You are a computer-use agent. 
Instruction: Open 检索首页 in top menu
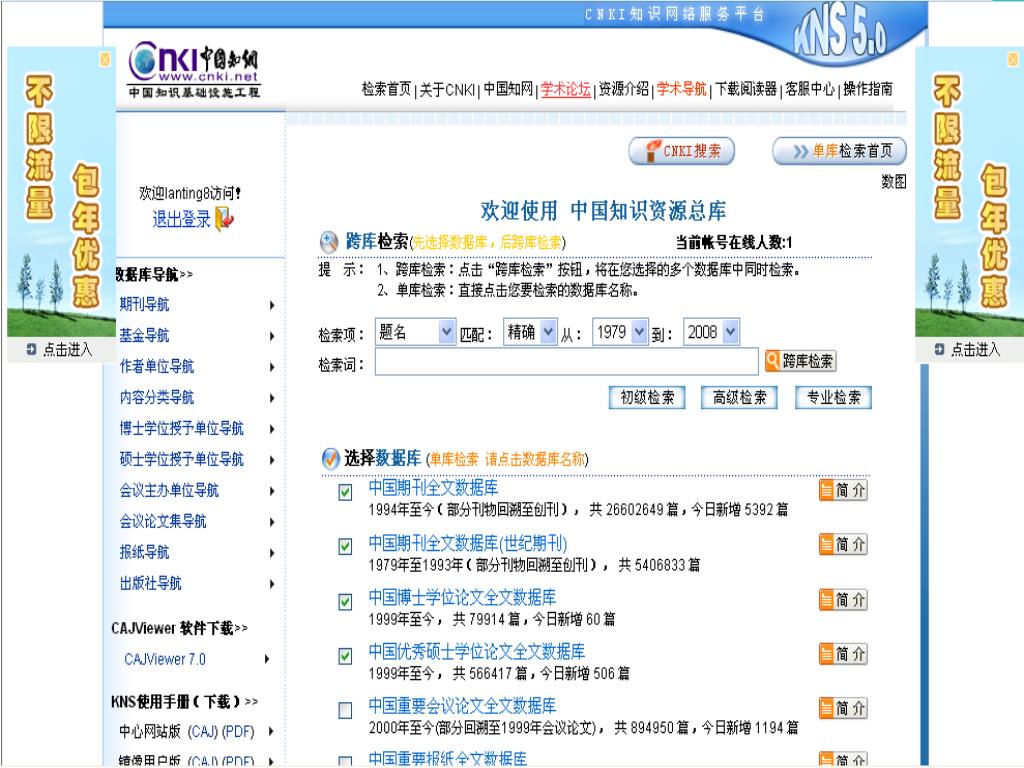[387, 89]
